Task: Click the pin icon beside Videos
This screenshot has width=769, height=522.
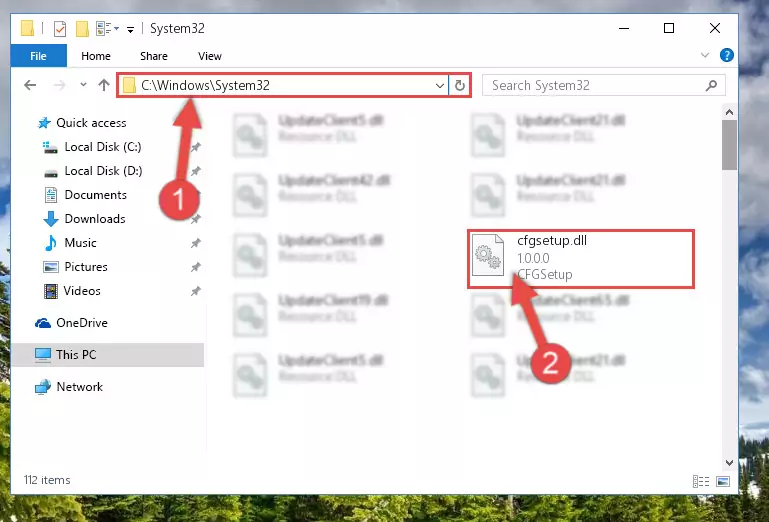Action: [195, 291]
